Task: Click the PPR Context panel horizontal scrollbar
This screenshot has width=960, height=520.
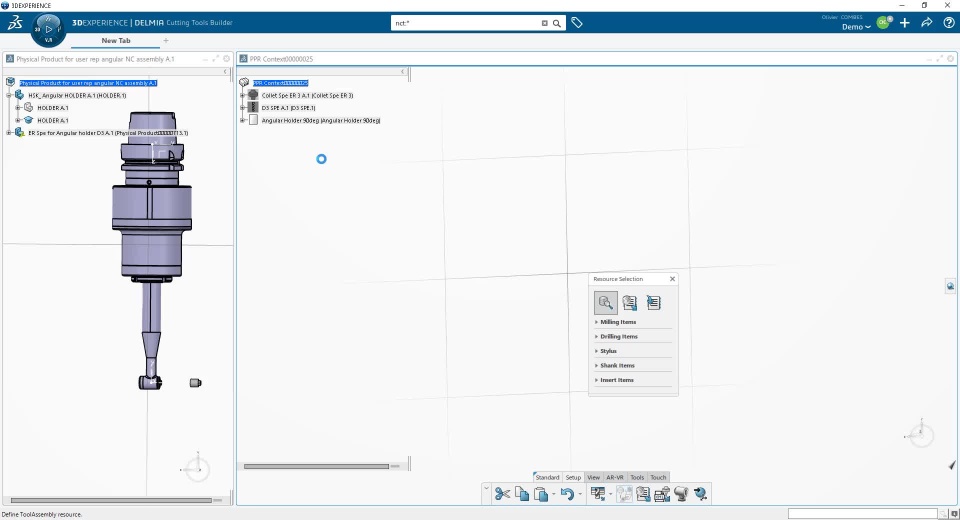Action: (317, 466)
